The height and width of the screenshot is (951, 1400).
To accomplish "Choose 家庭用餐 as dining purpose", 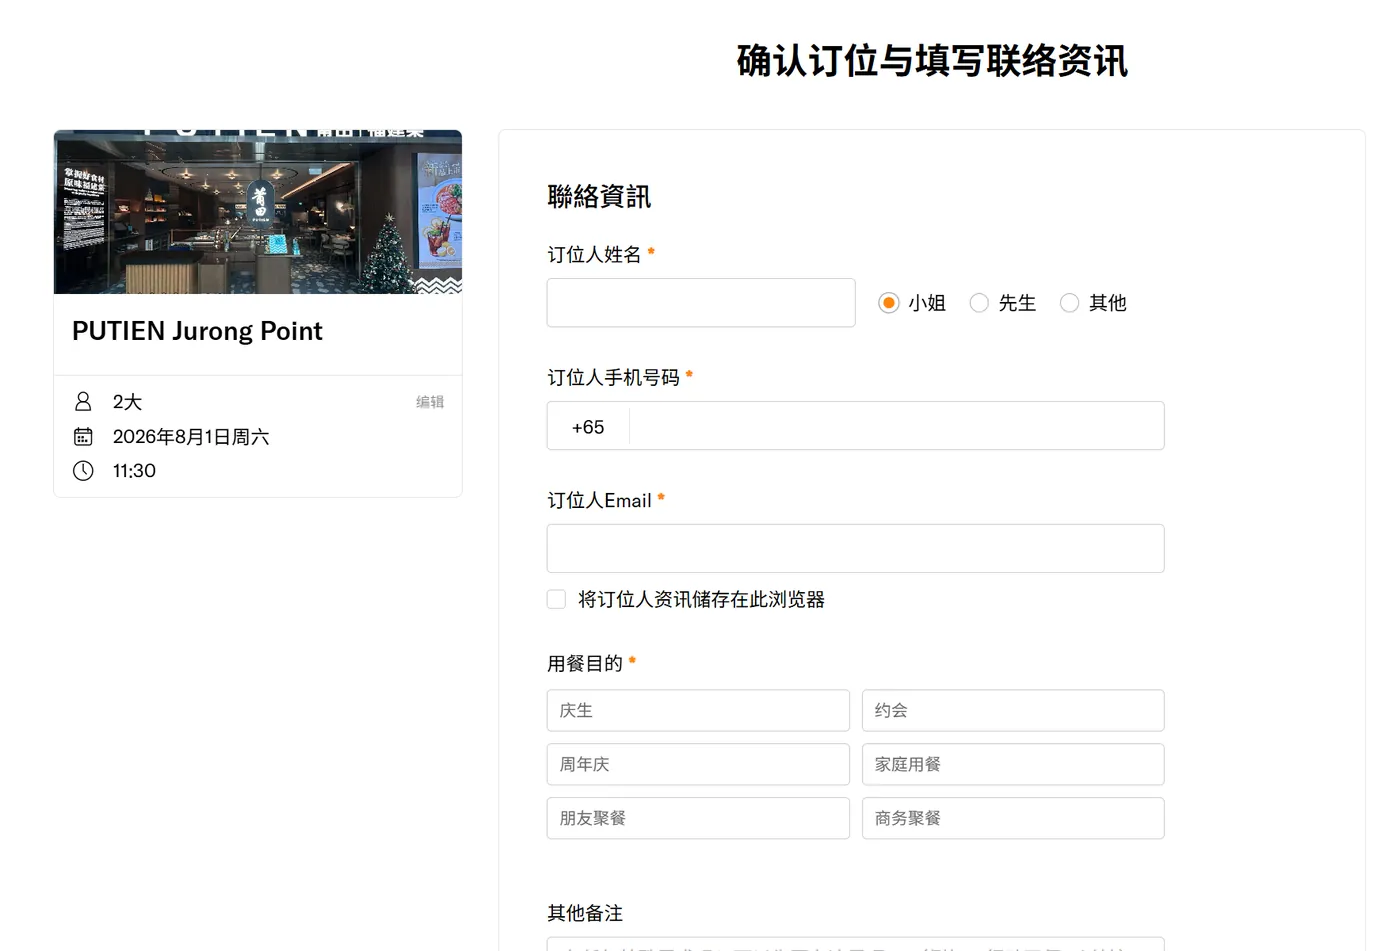I will 1013,764.
